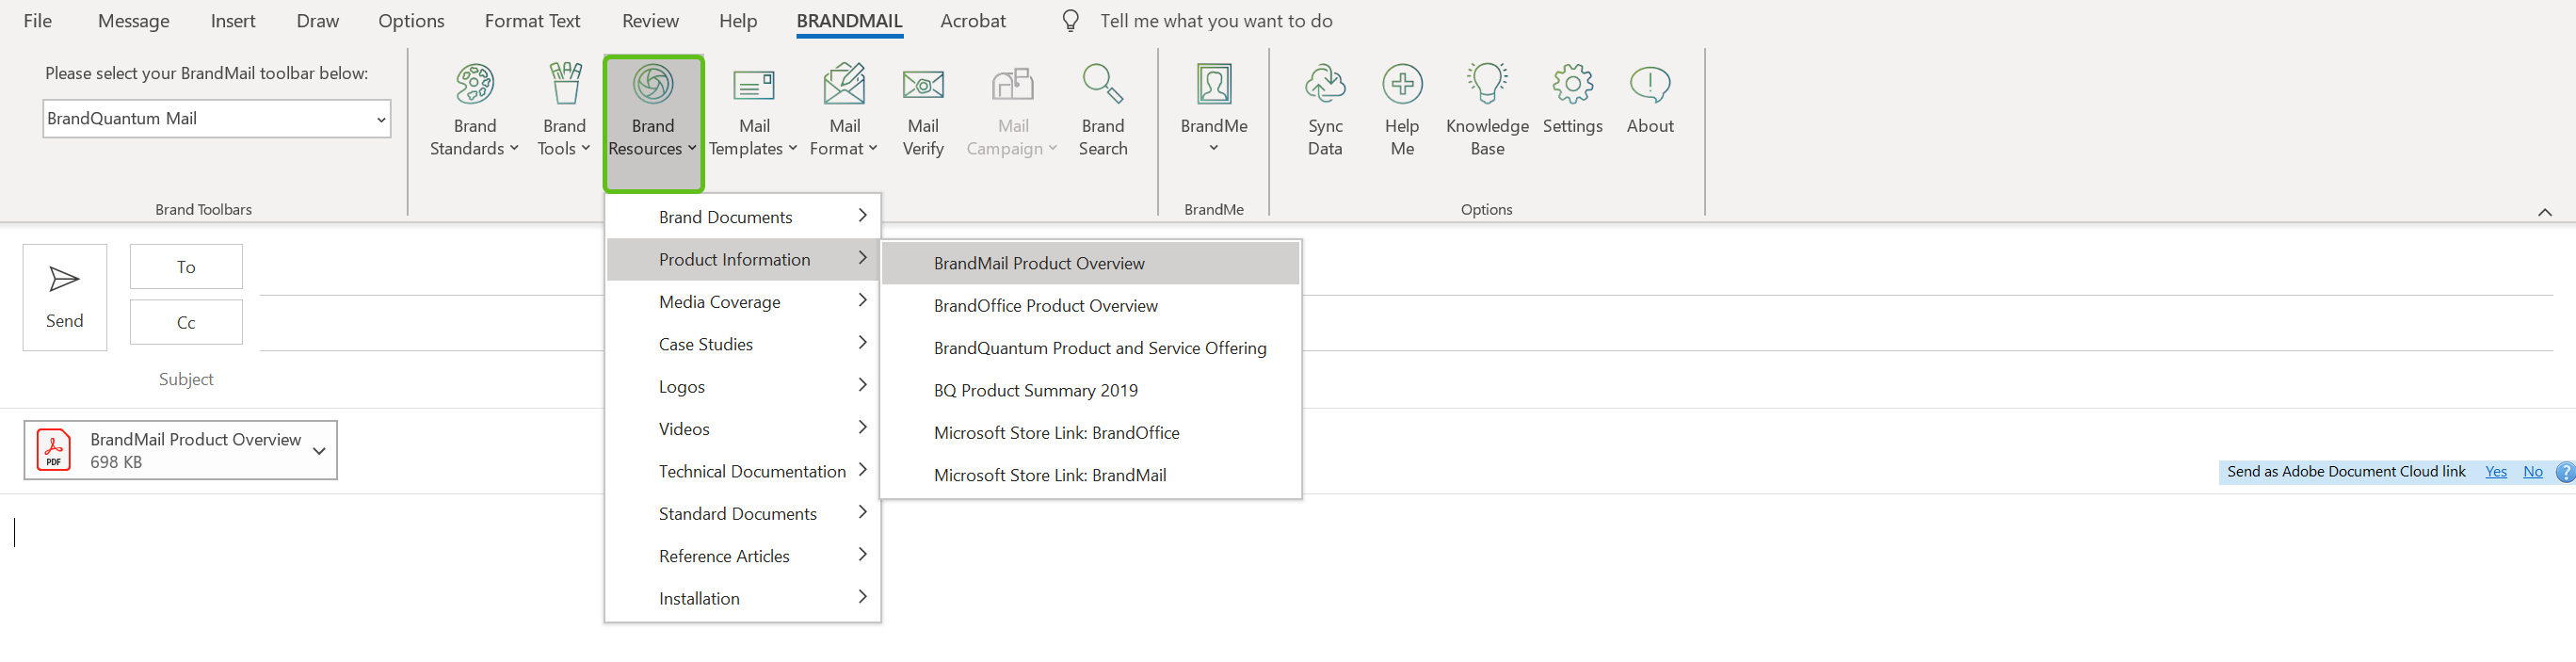
Task: Select BrandQuantum Product and Service Offering
Action: tap(1091, 348)
